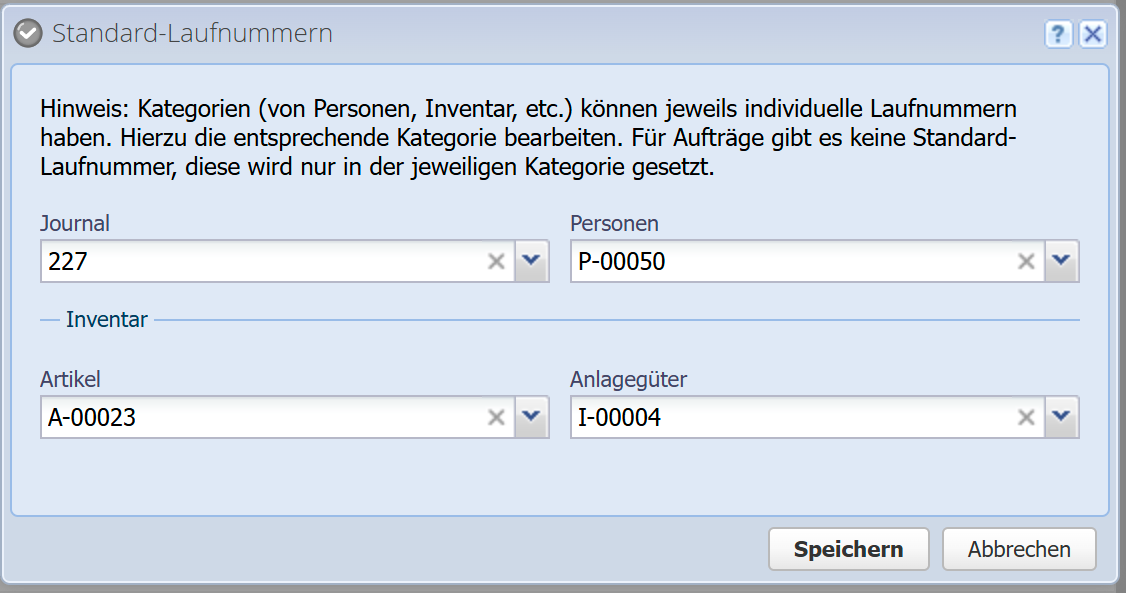Click the checkmark icon in title bar
The height and width of the screenshot is (593, 1126).
point(28,34)
